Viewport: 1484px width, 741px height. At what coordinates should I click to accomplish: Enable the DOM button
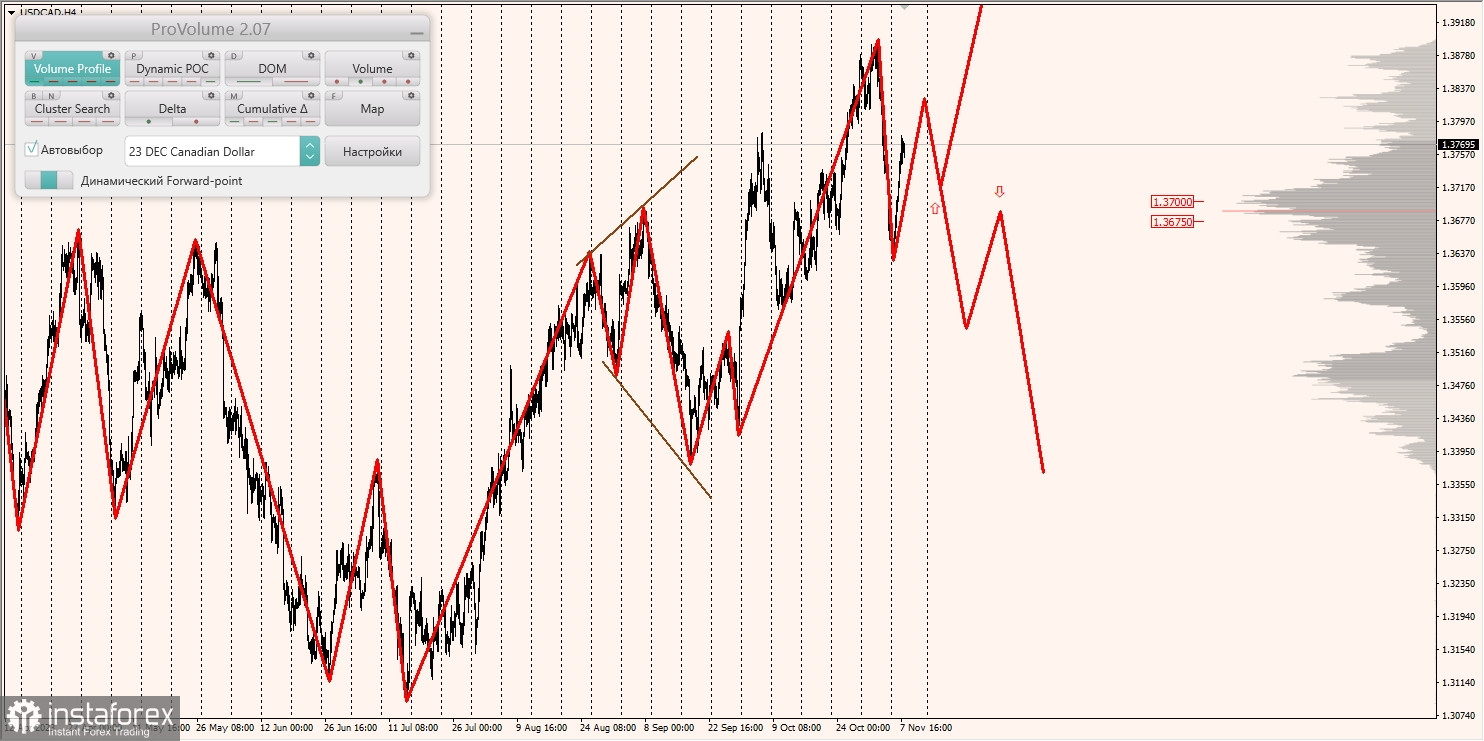point(272,68)
